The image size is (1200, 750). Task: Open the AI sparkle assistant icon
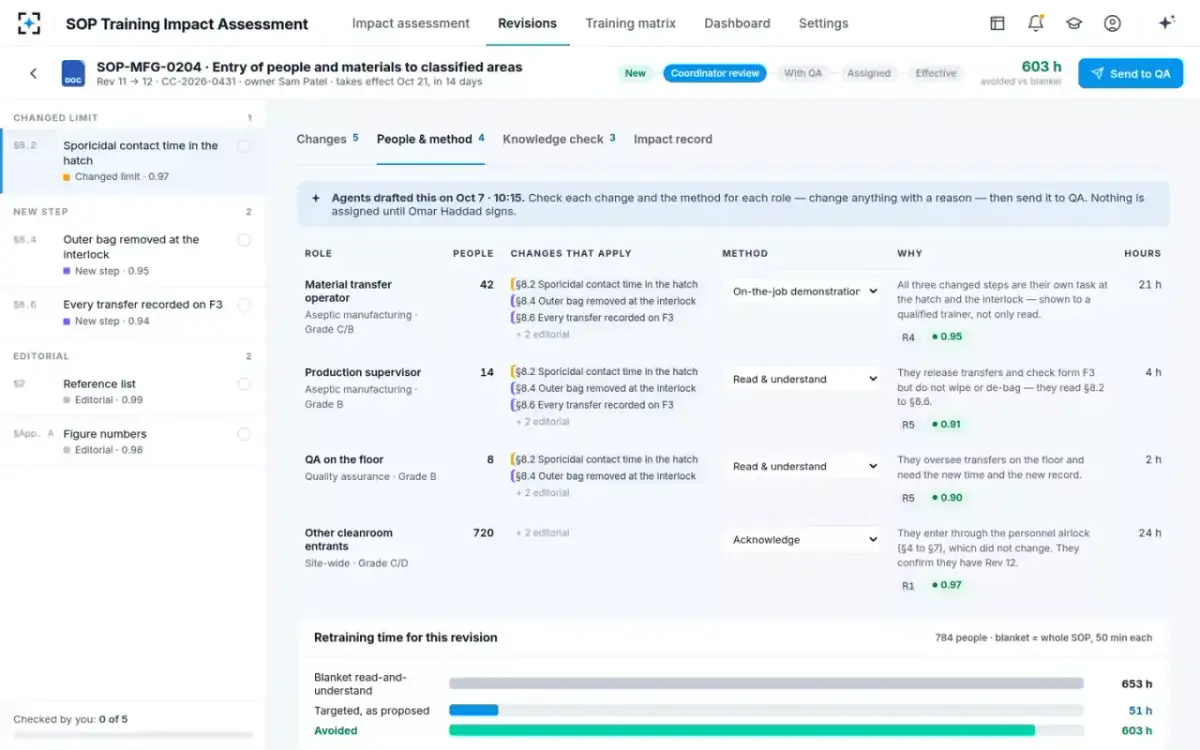tap(1166, 23)
